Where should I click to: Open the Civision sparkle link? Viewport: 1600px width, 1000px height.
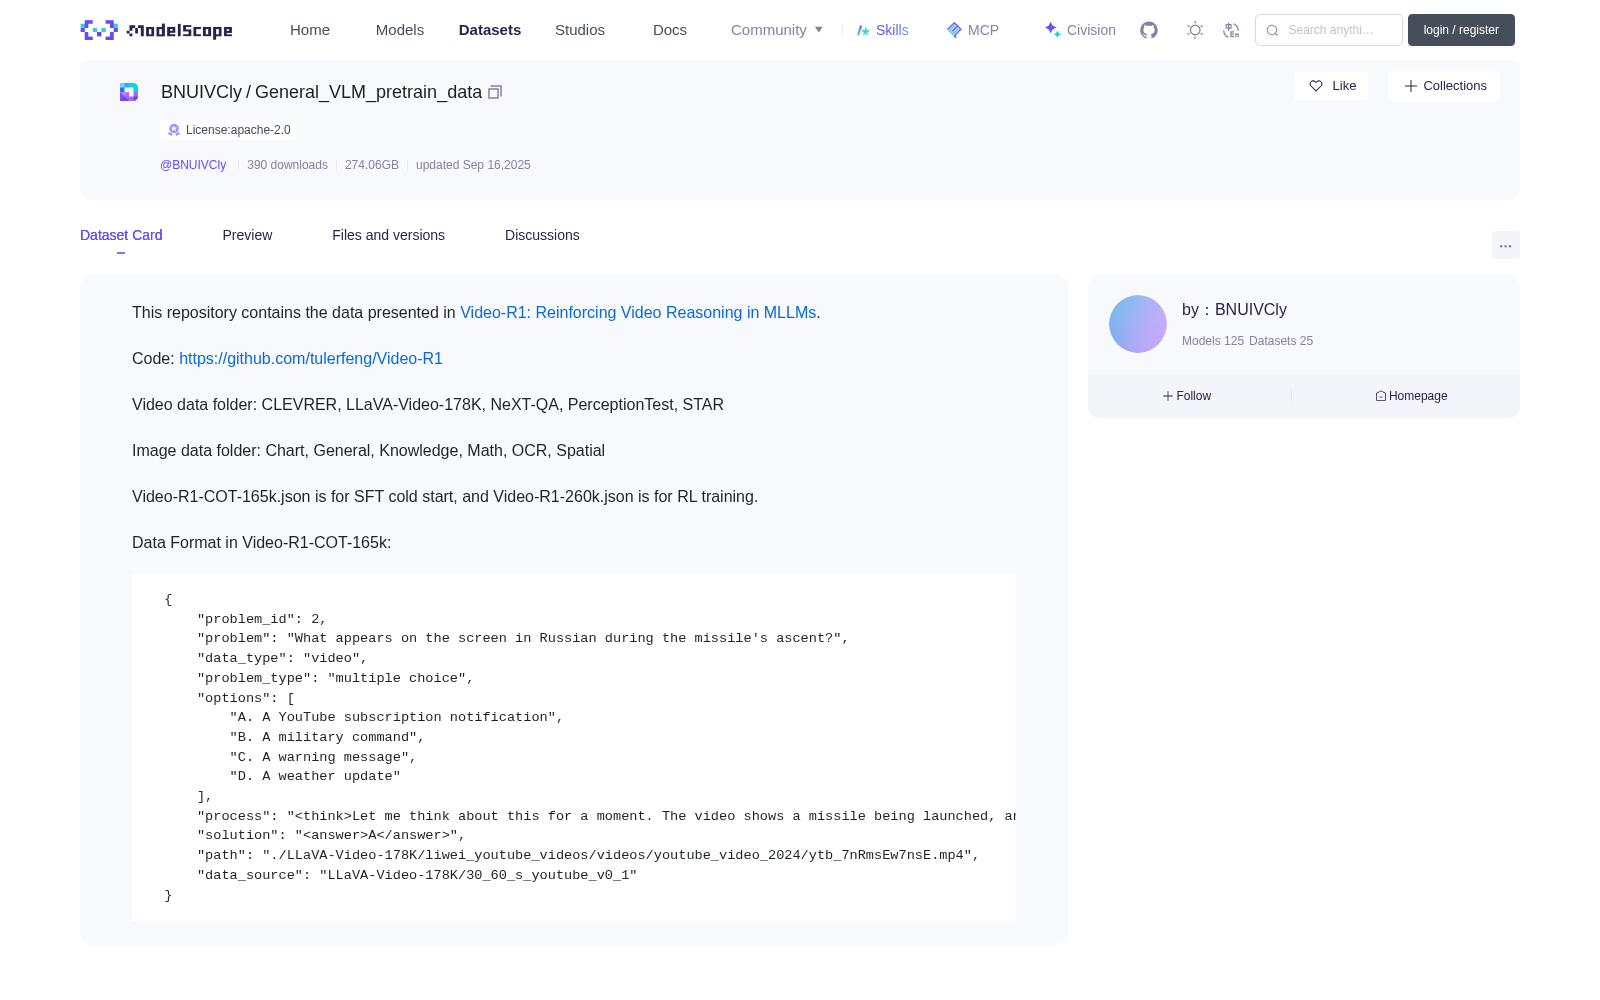pos(1080,30)
